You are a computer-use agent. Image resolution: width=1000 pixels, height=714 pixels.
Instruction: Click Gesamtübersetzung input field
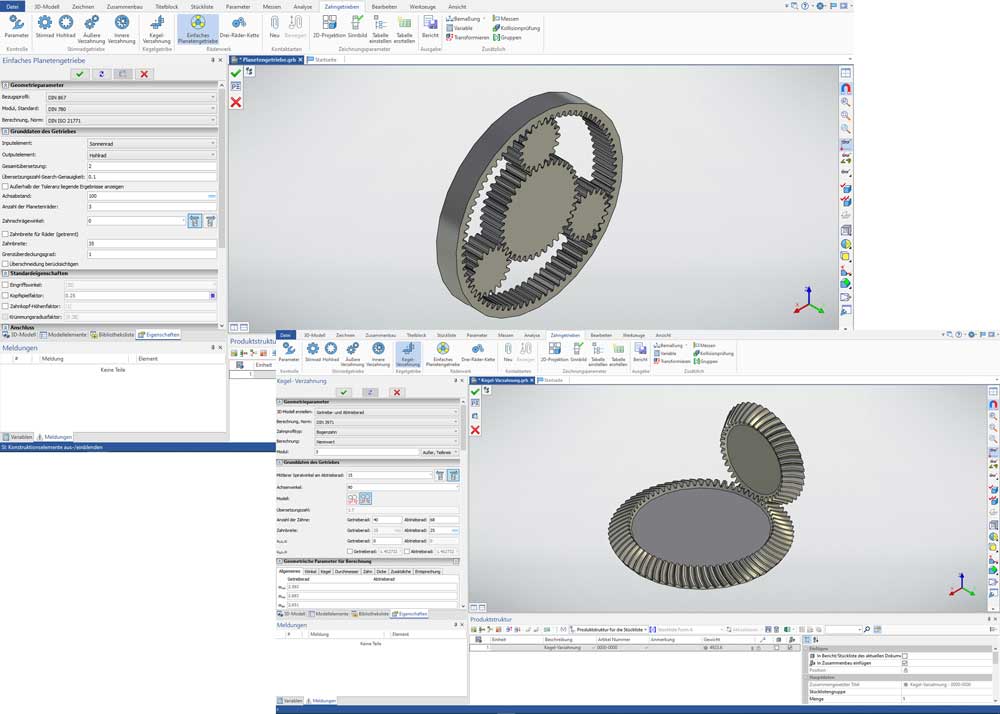pos(152,166)
